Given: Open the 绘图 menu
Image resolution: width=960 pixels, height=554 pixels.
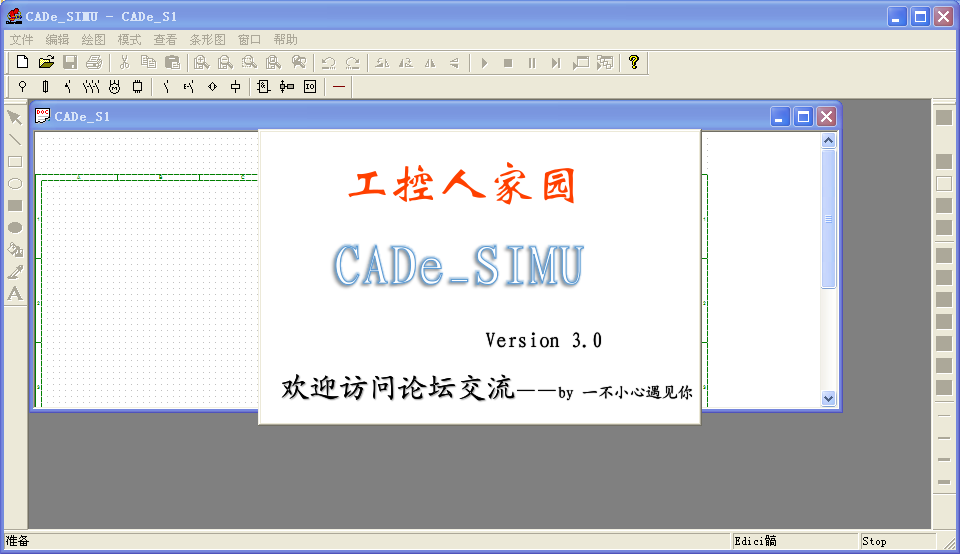Looking at the screenshot, I should pos(93,40).
